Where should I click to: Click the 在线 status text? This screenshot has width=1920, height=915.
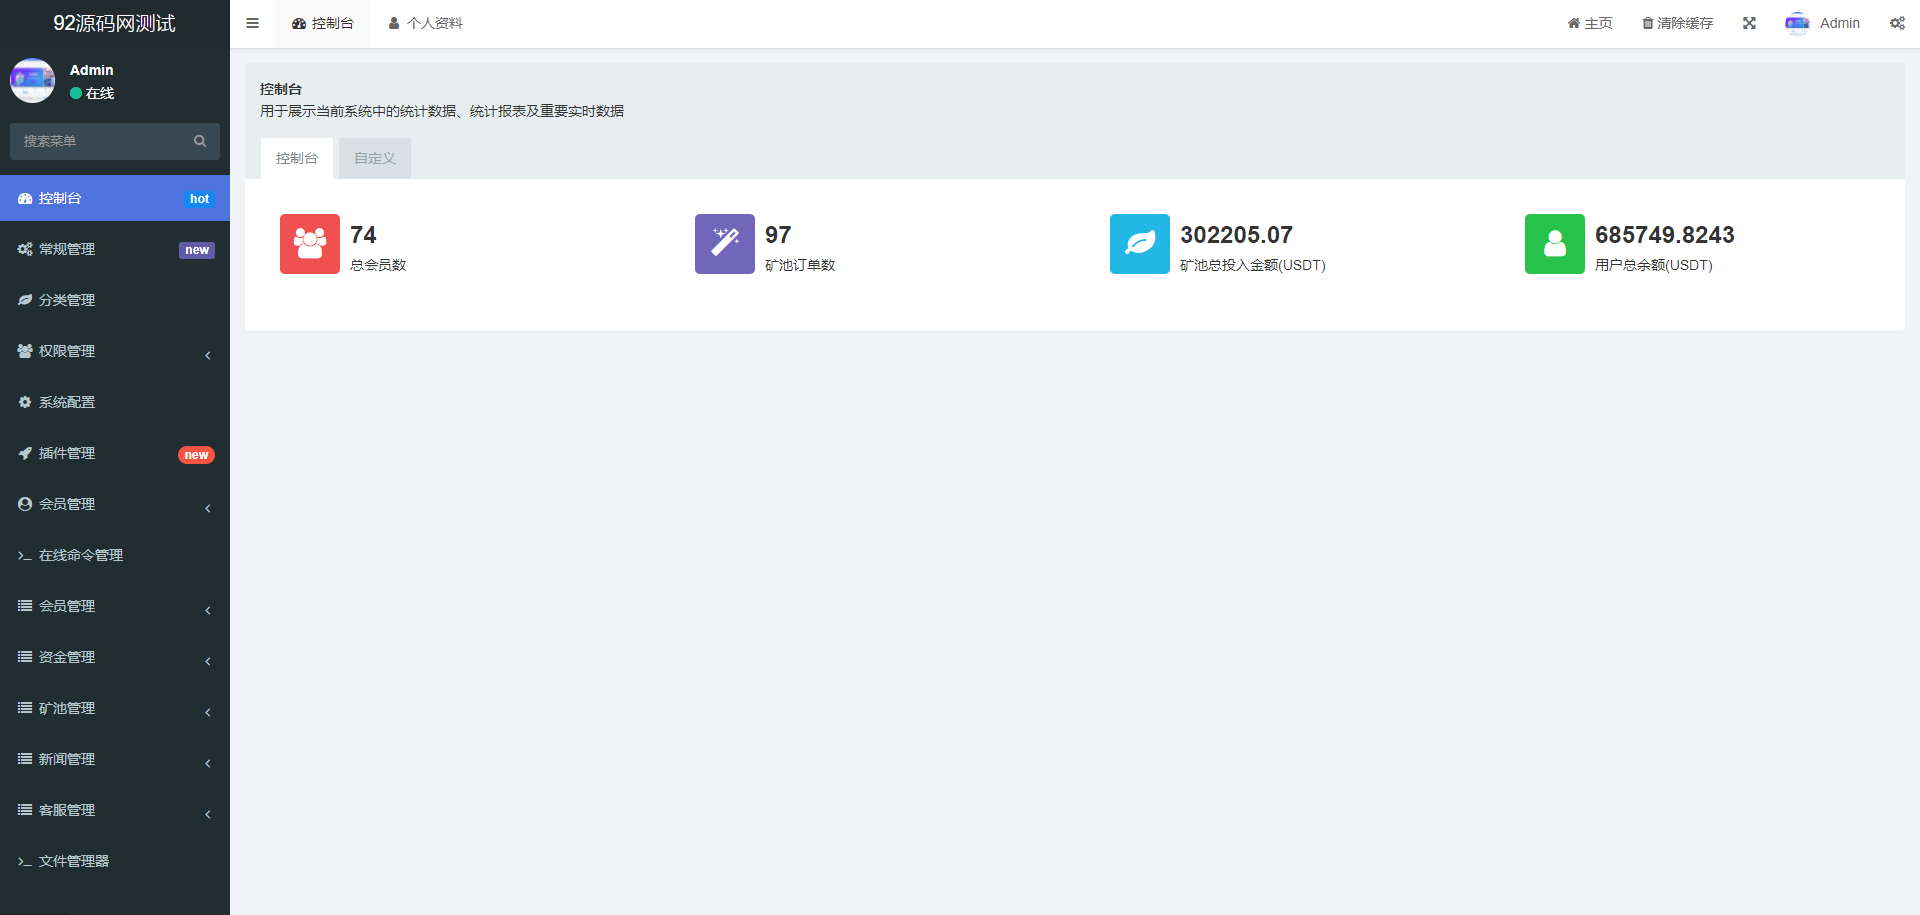(x=100, y=93)
